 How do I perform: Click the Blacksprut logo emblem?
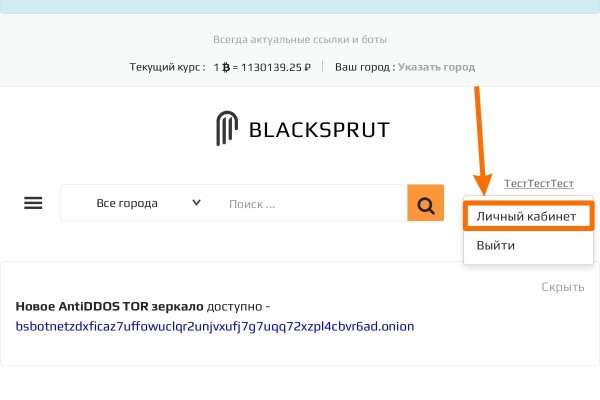[x=226, y=129]
